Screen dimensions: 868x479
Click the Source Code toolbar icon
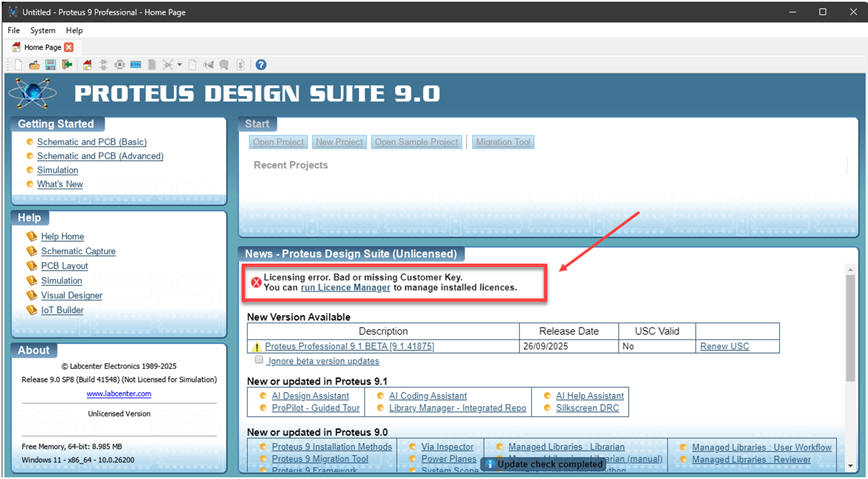point(208,65)
